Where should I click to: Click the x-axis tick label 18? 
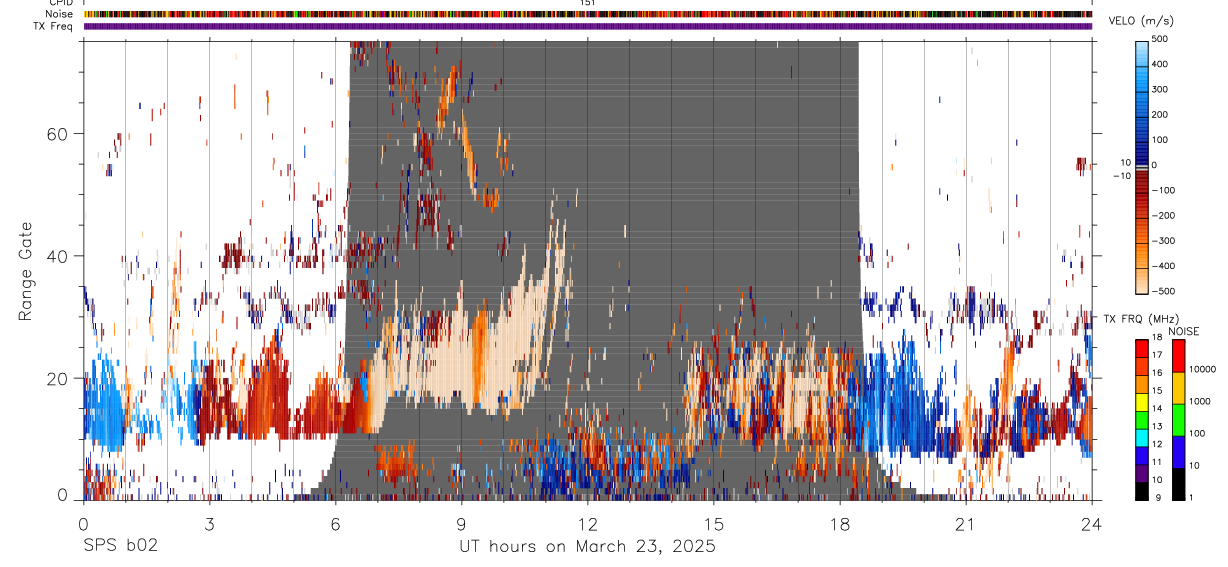[839, 523]
